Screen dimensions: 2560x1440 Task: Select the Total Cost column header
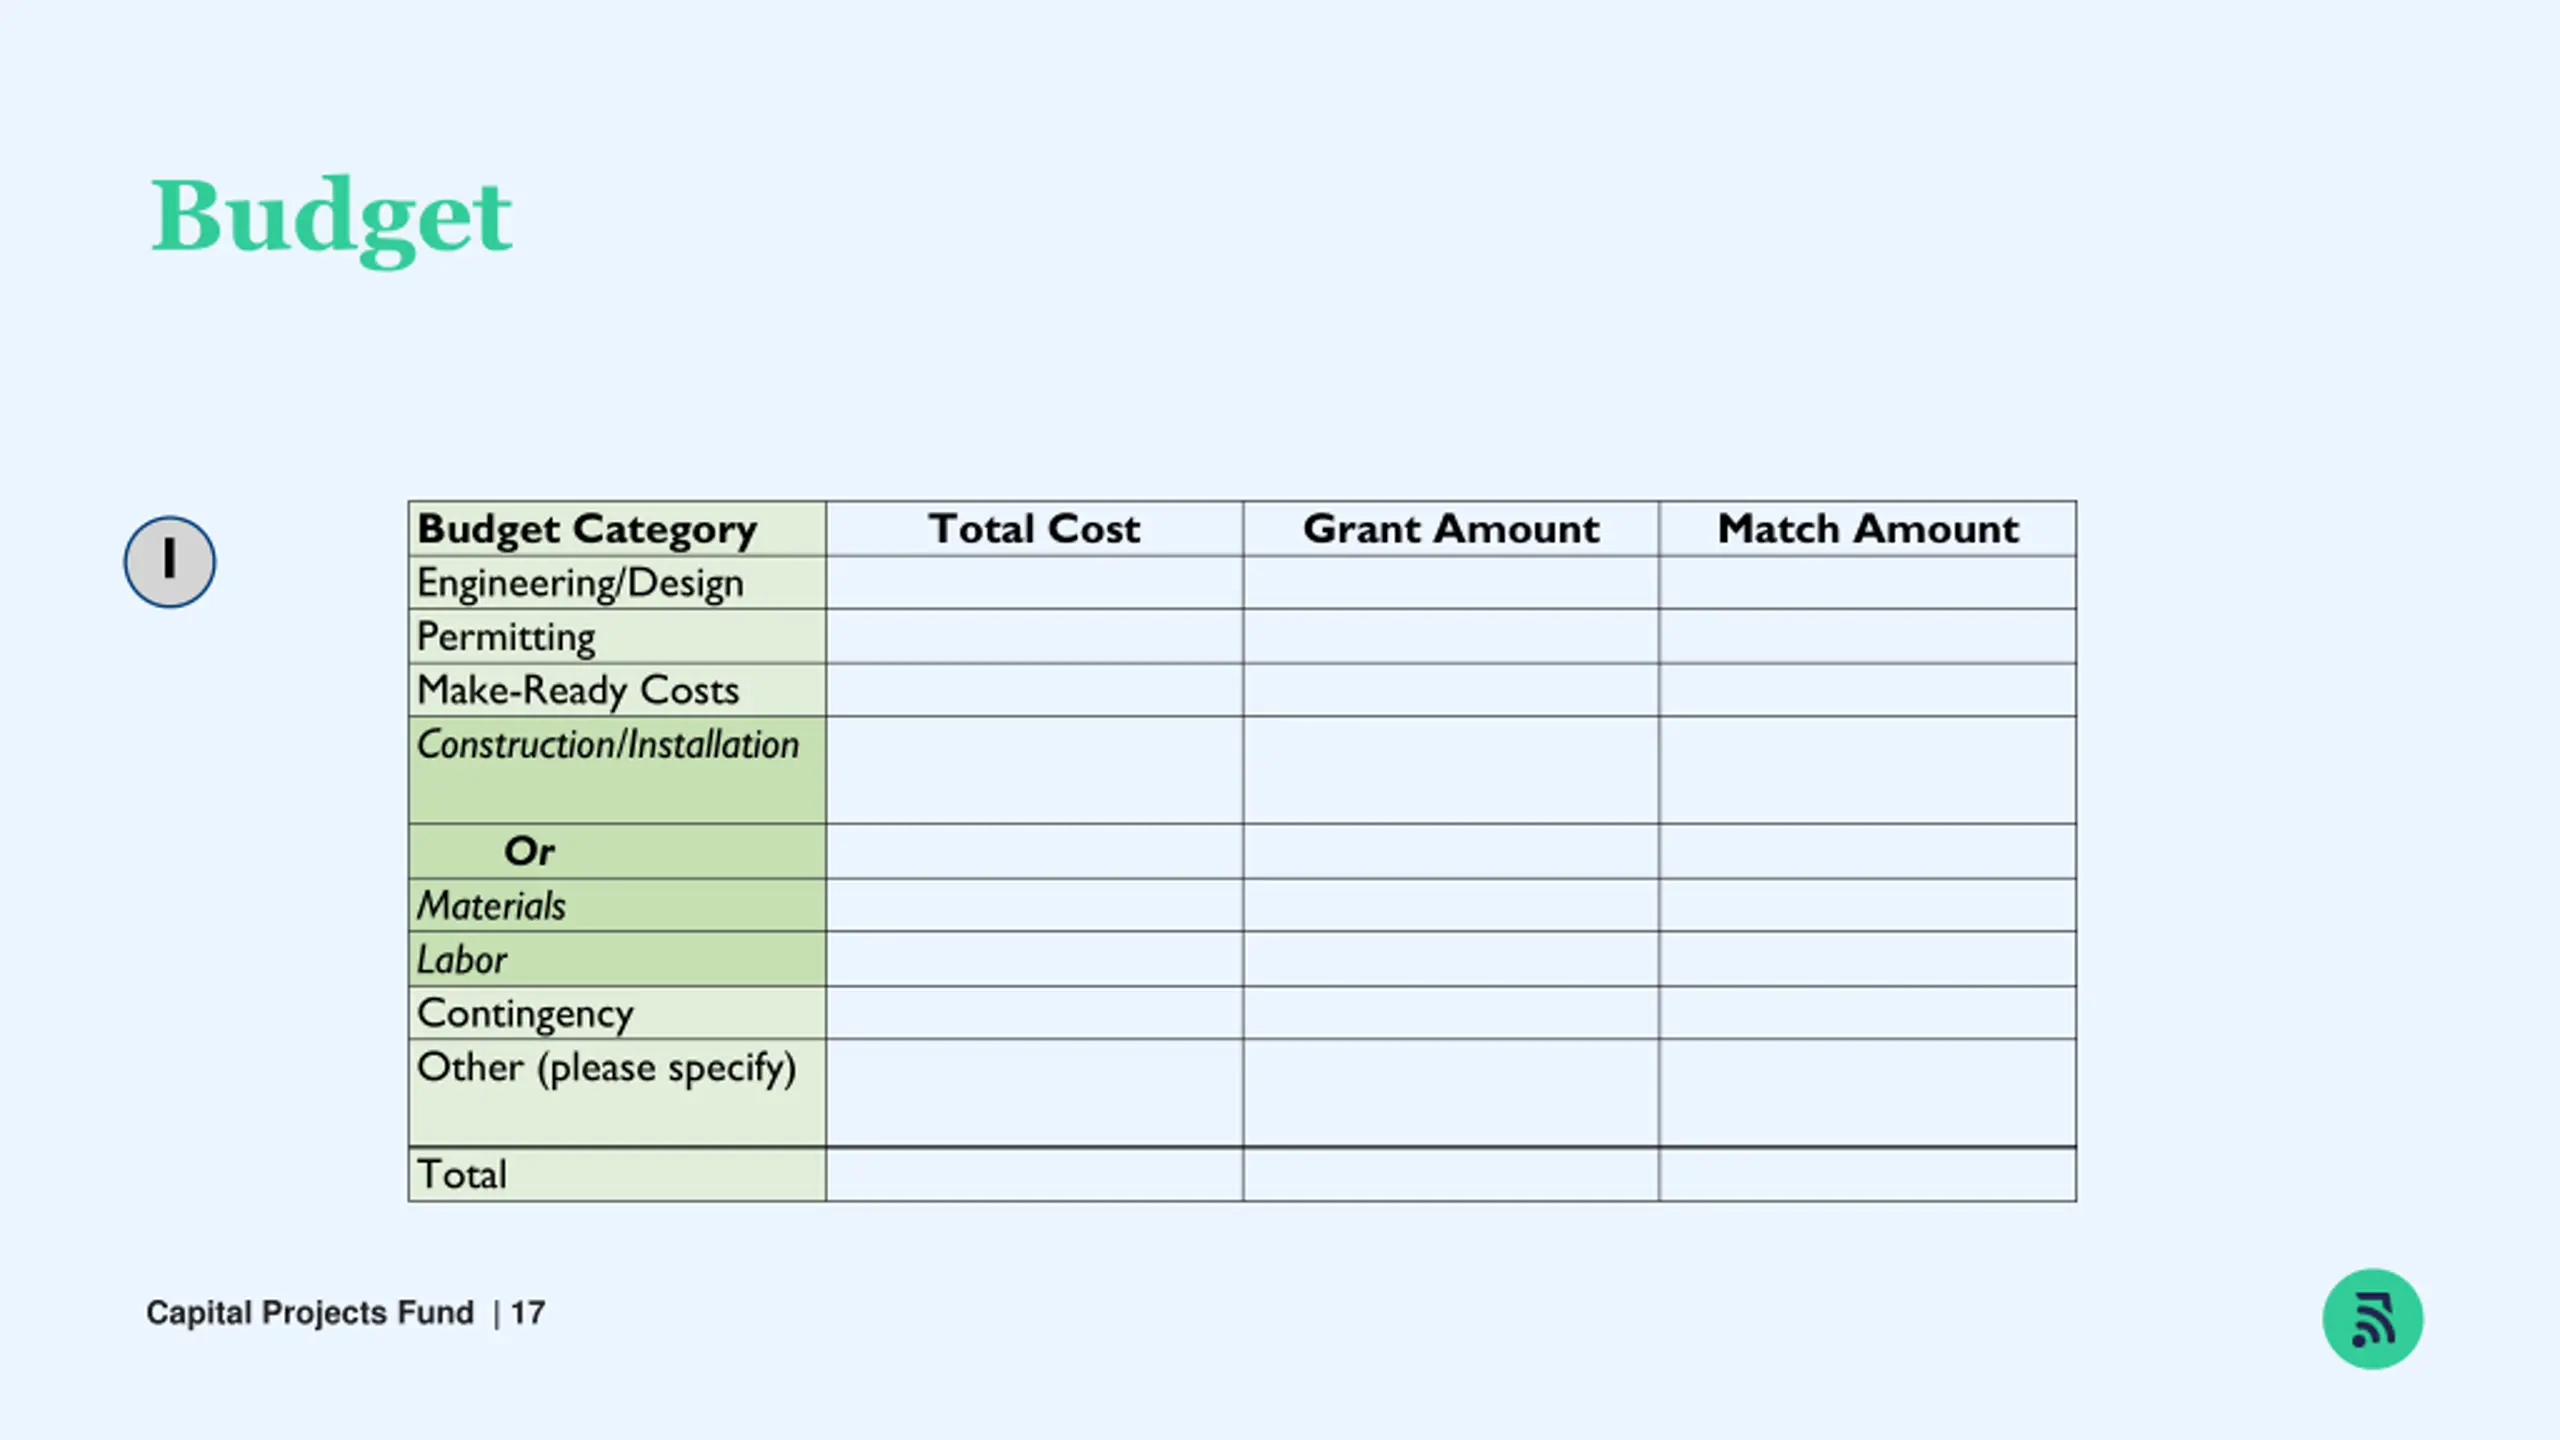(x=1034, y=529)
